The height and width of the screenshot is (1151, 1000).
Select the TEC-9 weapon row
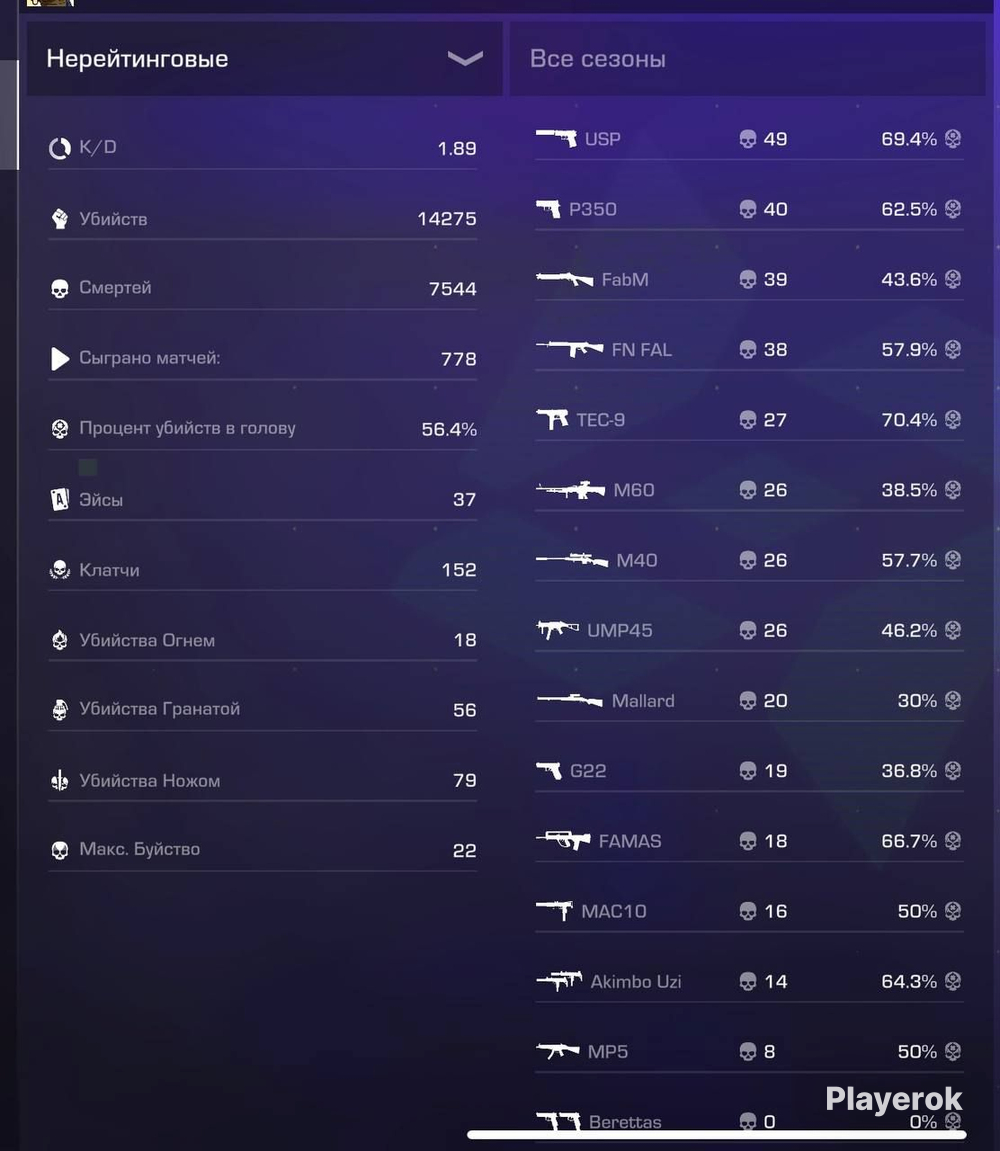click(749, 420)
